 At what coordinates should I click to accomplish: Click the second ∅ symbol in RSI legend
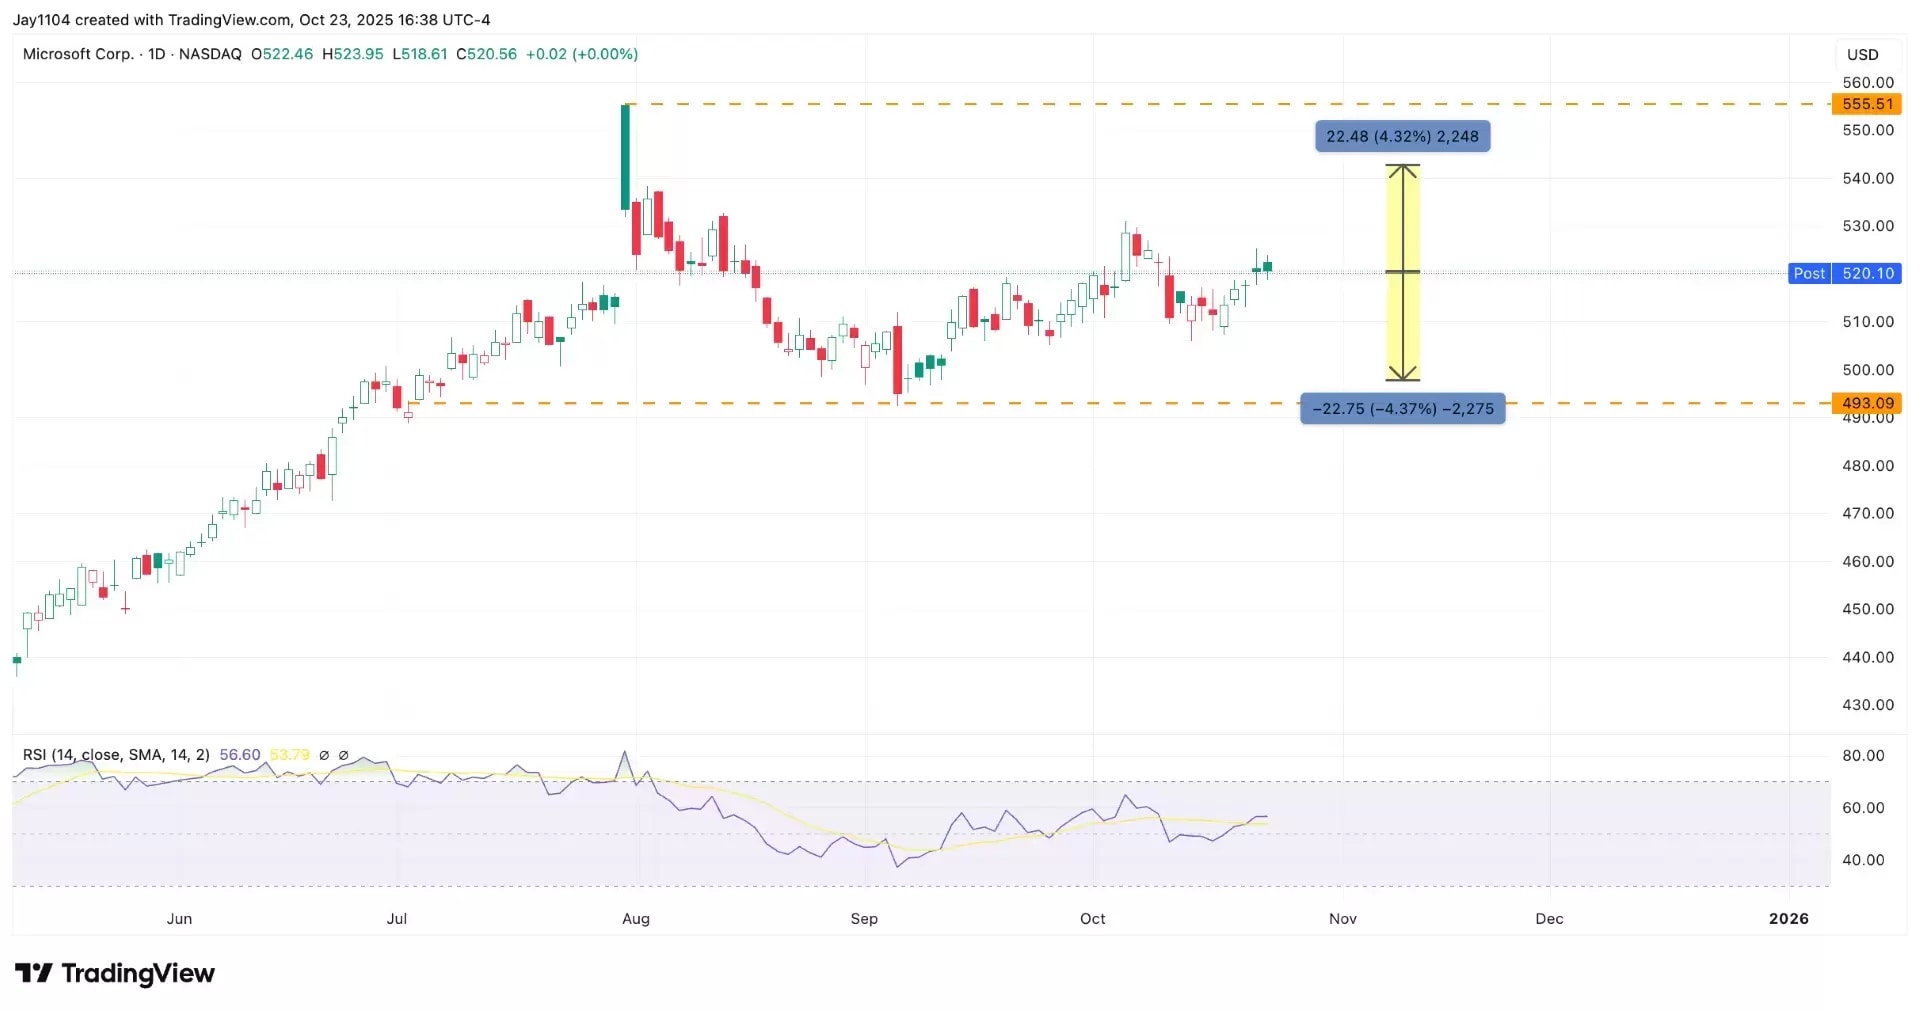344,755
